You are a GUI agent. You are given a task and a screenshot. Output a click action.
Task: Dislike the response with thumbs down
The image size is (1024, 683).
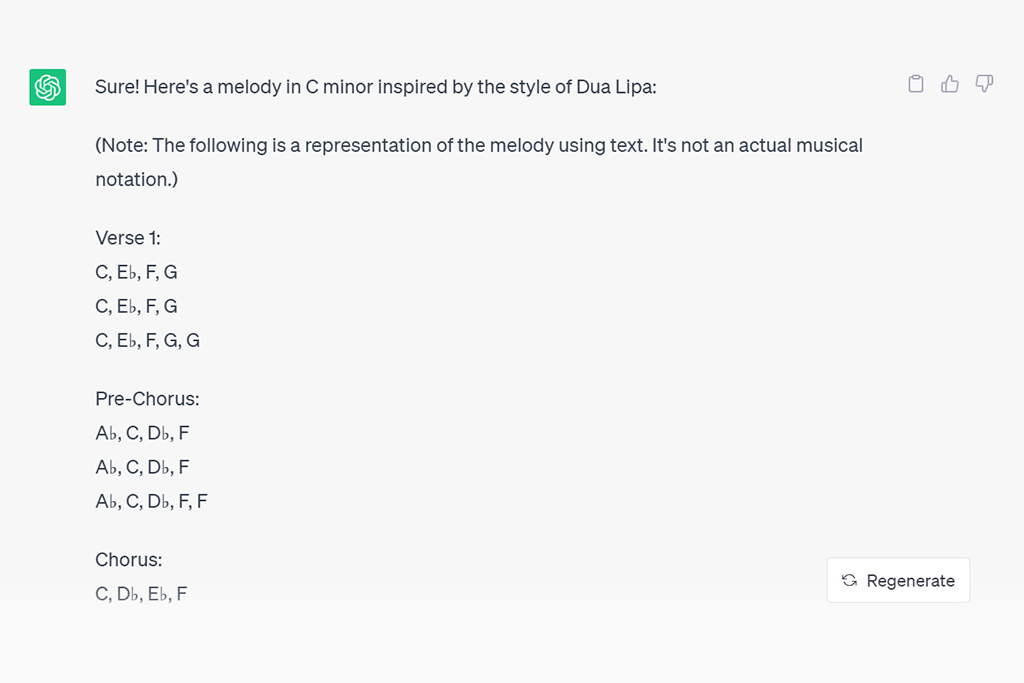tap(984, 84)
